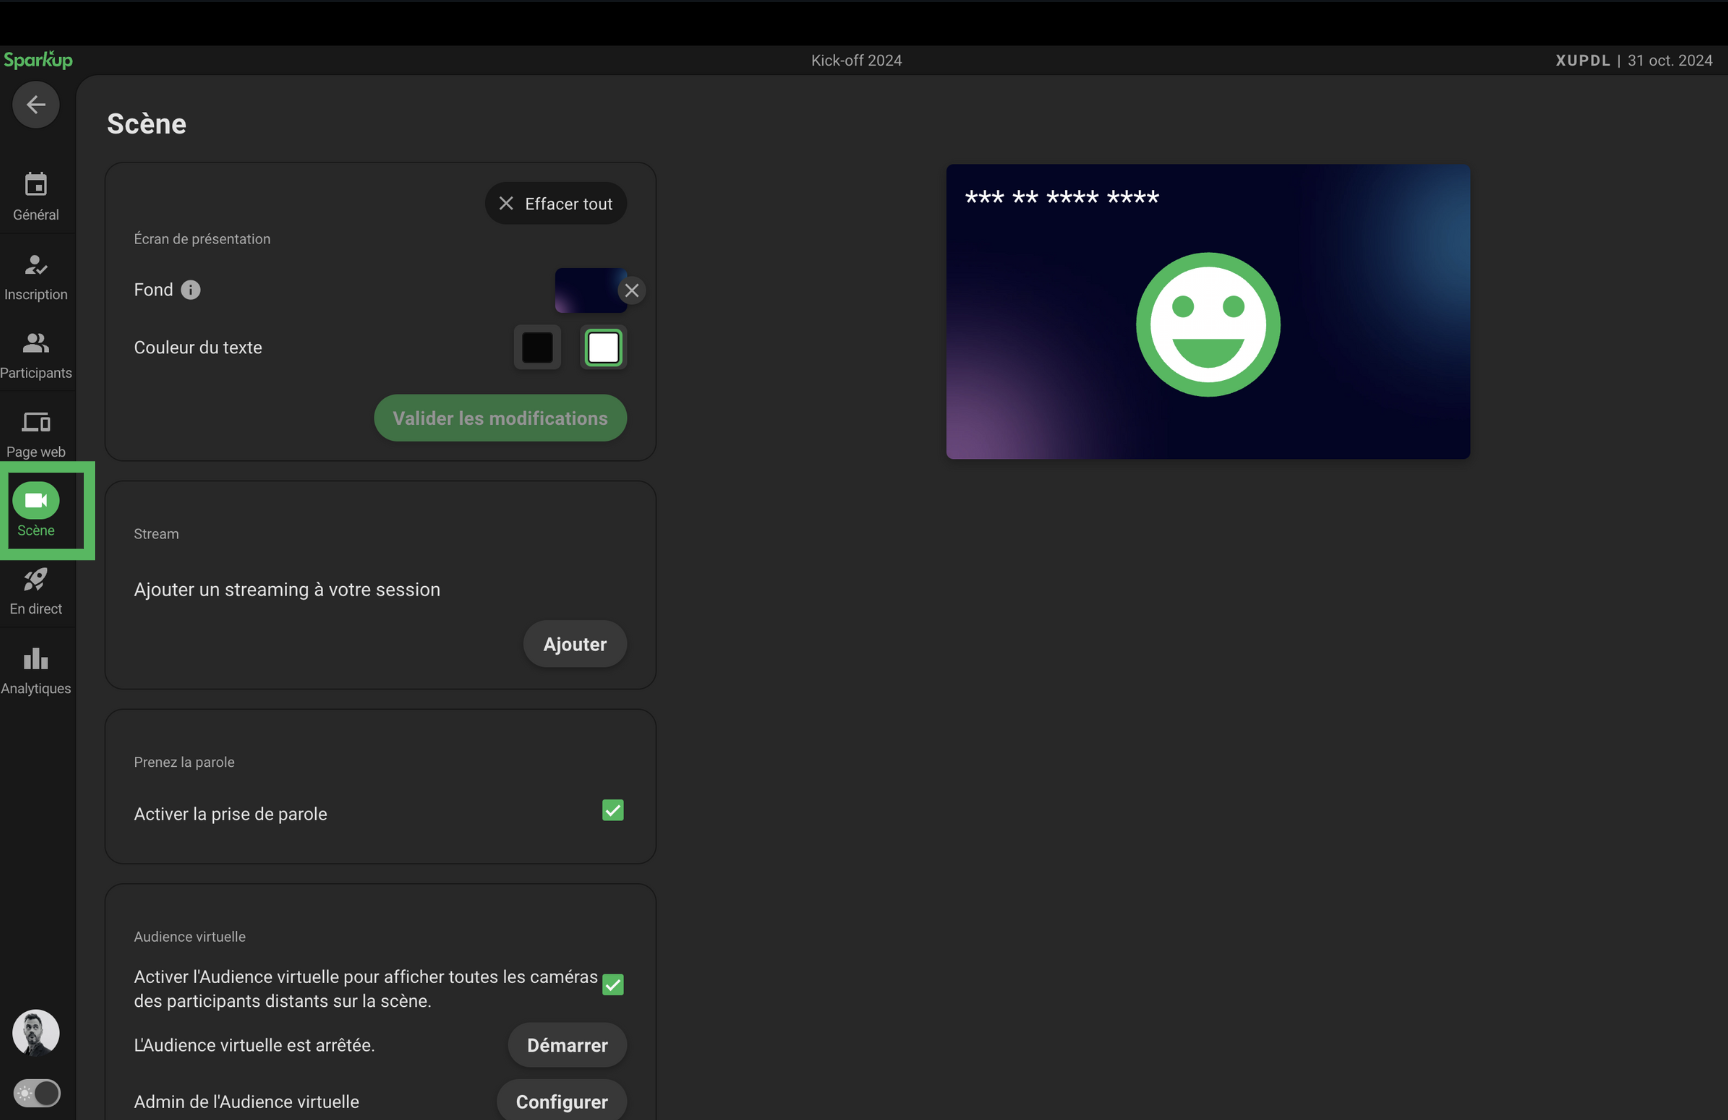Disable the Audience virtuelle checkbox

point(613,985)
